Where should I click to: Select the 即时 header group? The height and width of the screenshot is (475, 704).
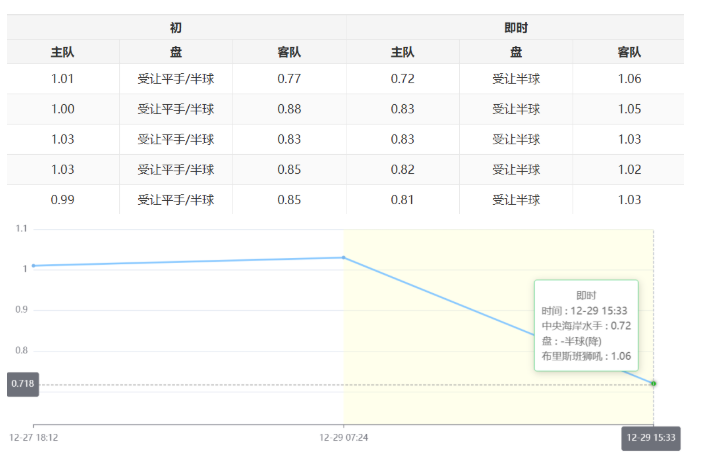[x=515, y=28]
